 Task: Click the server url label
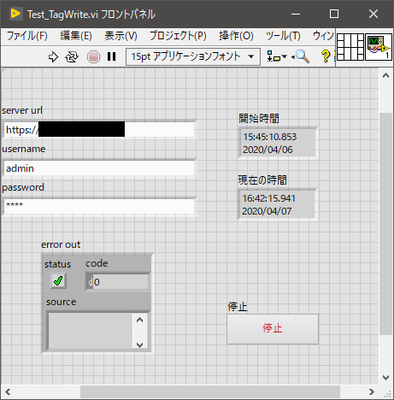(x=22, y=110)
